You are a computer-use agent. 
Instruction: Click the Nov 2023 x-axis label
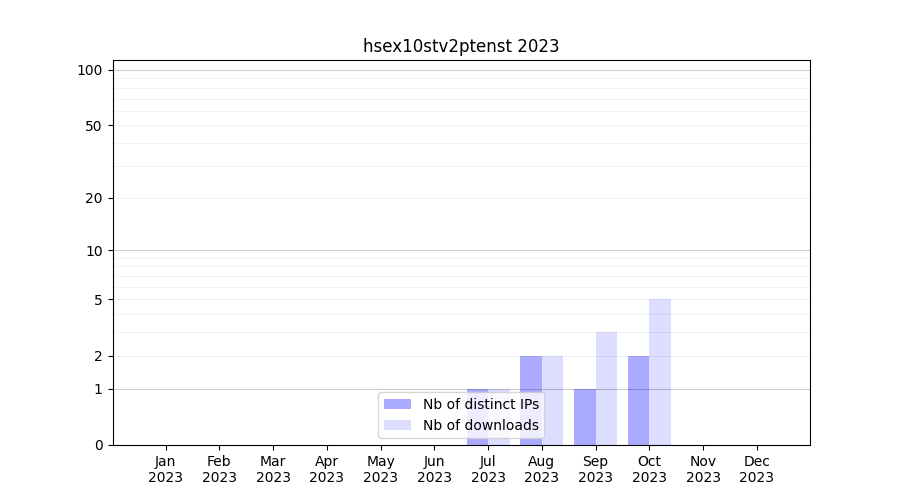click(703, 469)
